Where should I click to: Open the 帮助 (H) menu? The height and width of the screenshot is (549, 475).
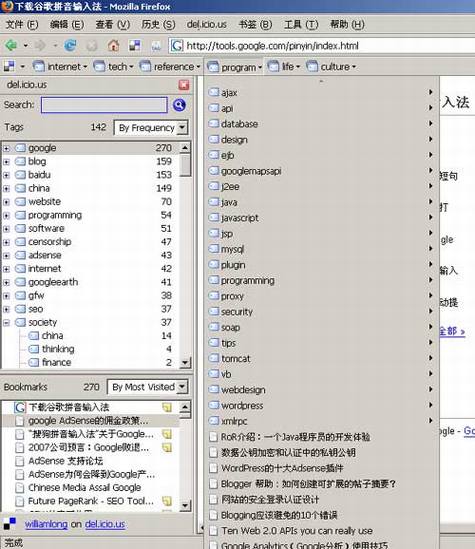[347, 25]
